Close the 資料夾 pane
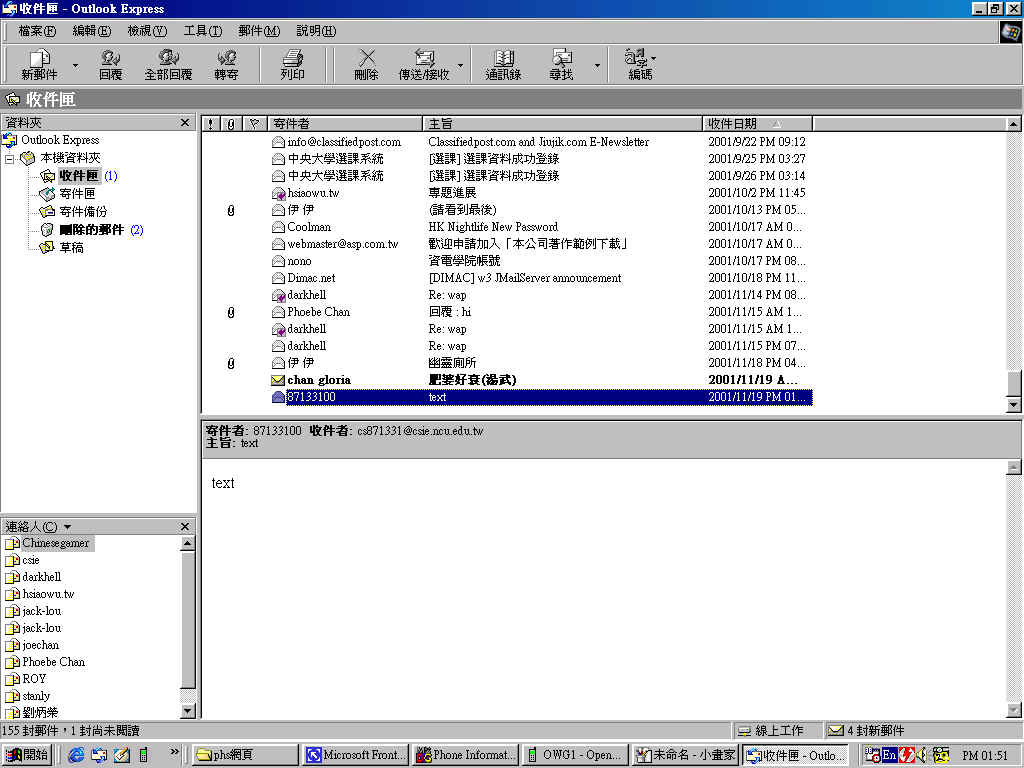1024x768 pixels. pyautogui.click(x=185, y=123)
